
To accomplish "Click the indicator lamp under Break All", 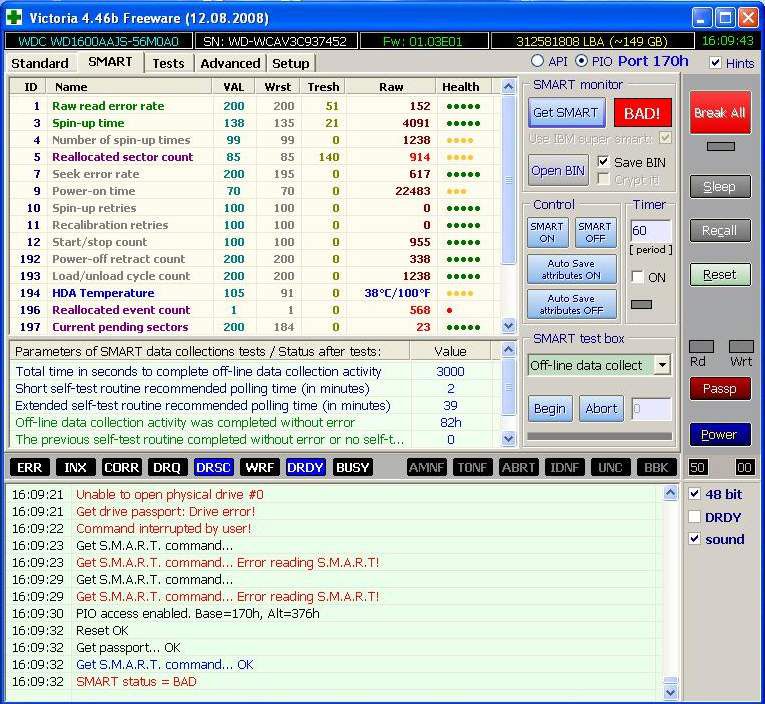I will pos(721,146).
